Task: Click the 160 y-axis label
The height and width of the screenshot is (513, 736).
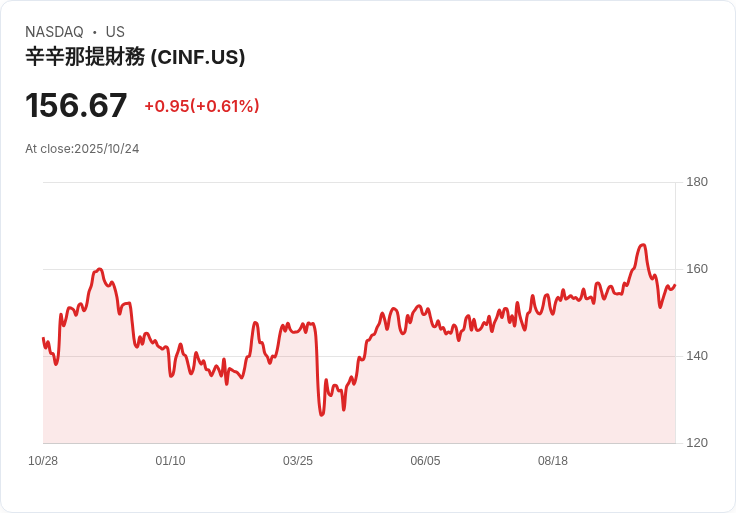Action: [x=696, y=269]
